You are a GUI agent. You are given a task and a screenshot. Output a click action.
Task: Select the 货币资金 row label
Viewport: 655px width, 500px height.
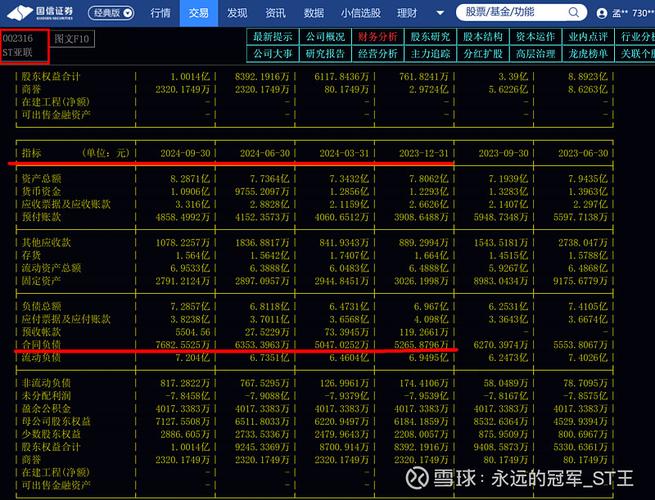click(x=41, y=192)
